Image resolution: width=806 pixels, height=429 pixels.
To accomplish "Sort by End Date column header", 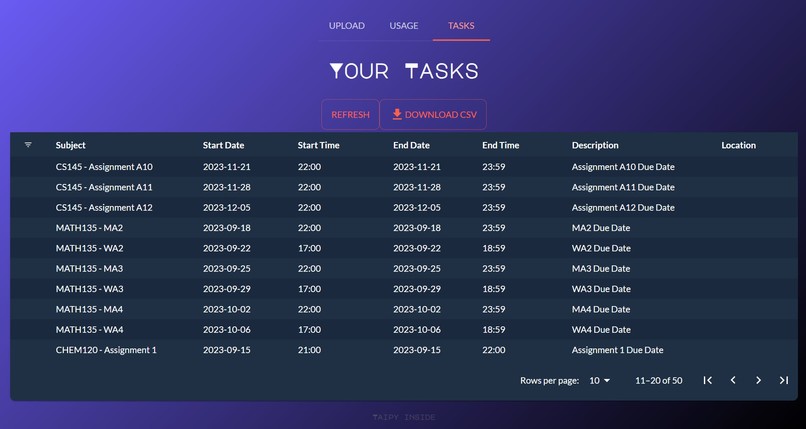I will point(411,145).
